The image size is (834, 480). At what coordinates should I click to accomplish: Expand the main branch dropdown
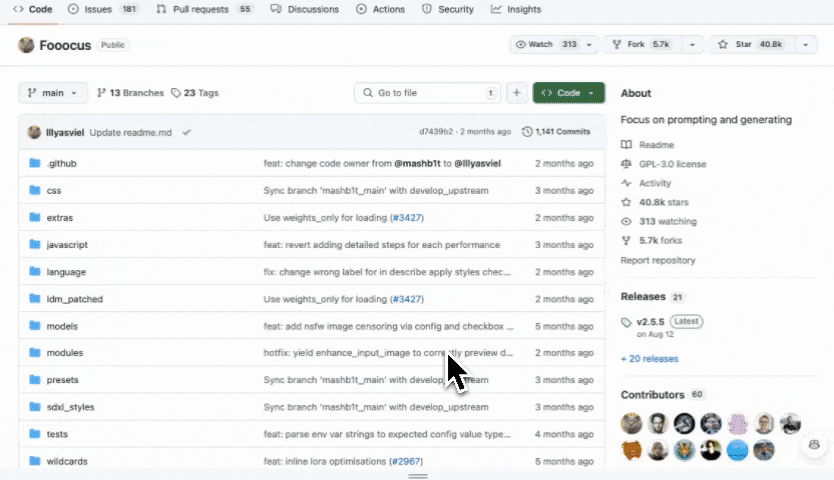53,93
